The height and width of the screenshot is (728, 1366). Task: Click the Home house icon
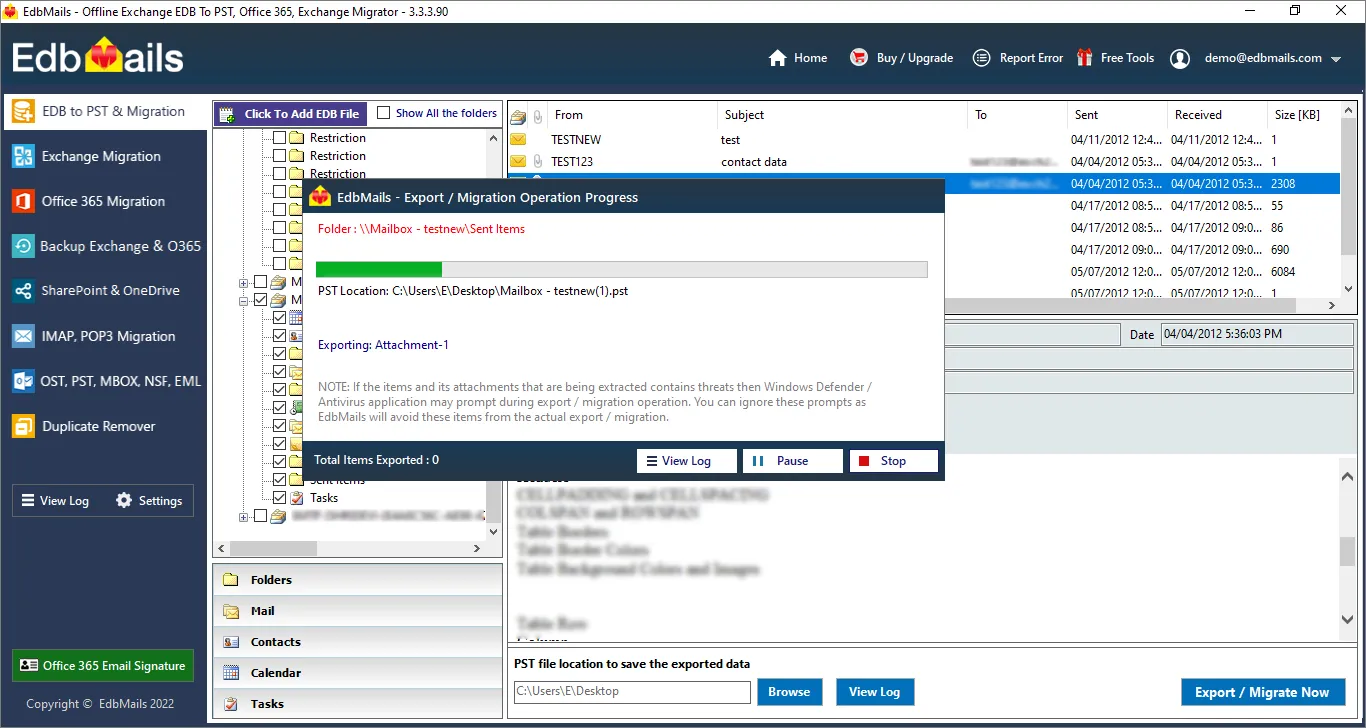coord(778,58)
